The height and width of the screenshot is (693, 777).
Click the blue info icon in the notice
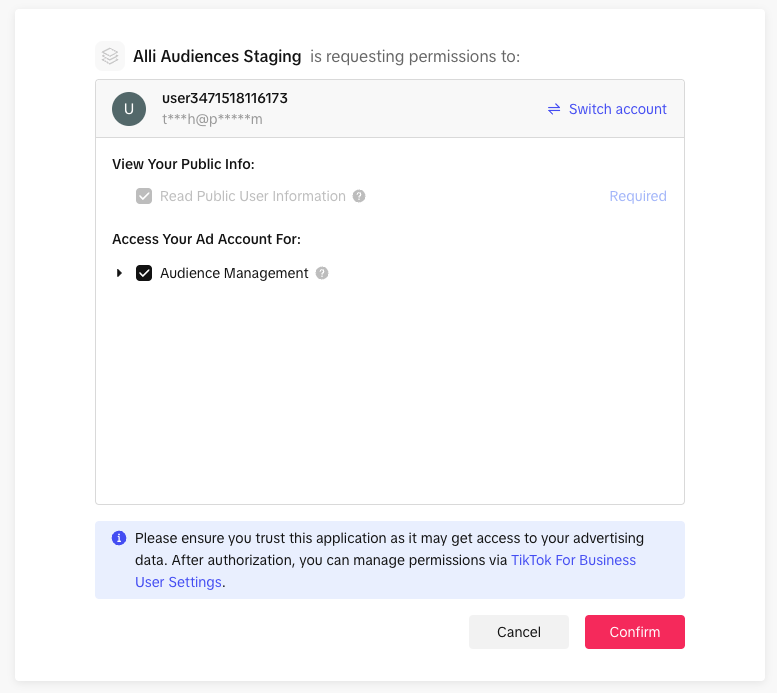(119, 538)
